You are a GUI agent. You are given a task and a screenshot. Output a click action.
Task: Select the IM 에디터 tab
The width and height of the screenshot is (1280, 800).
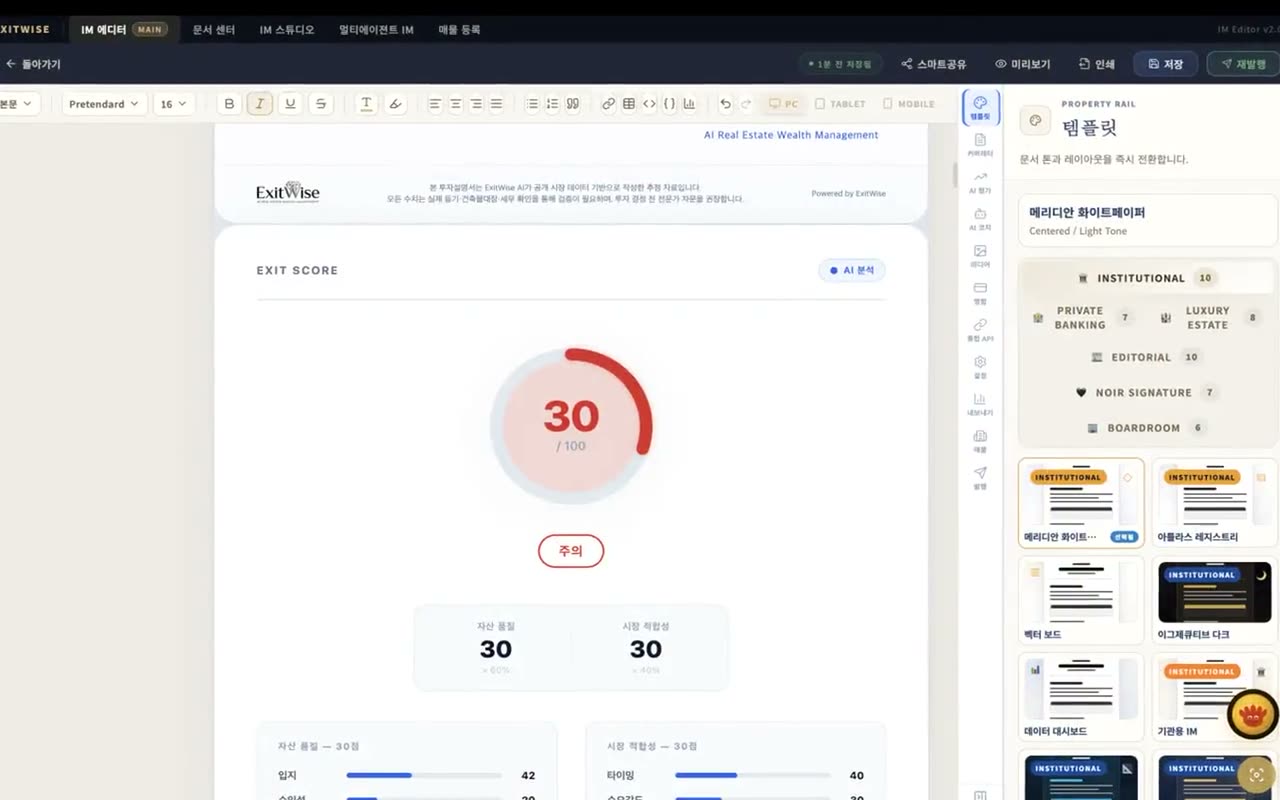tap(124, 30)
